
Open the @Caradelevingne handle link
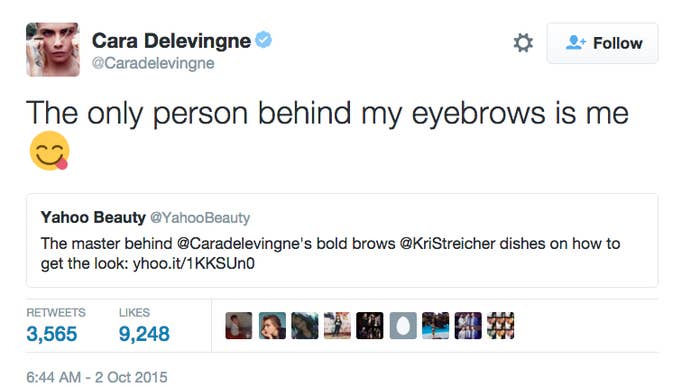click(153, 63)
